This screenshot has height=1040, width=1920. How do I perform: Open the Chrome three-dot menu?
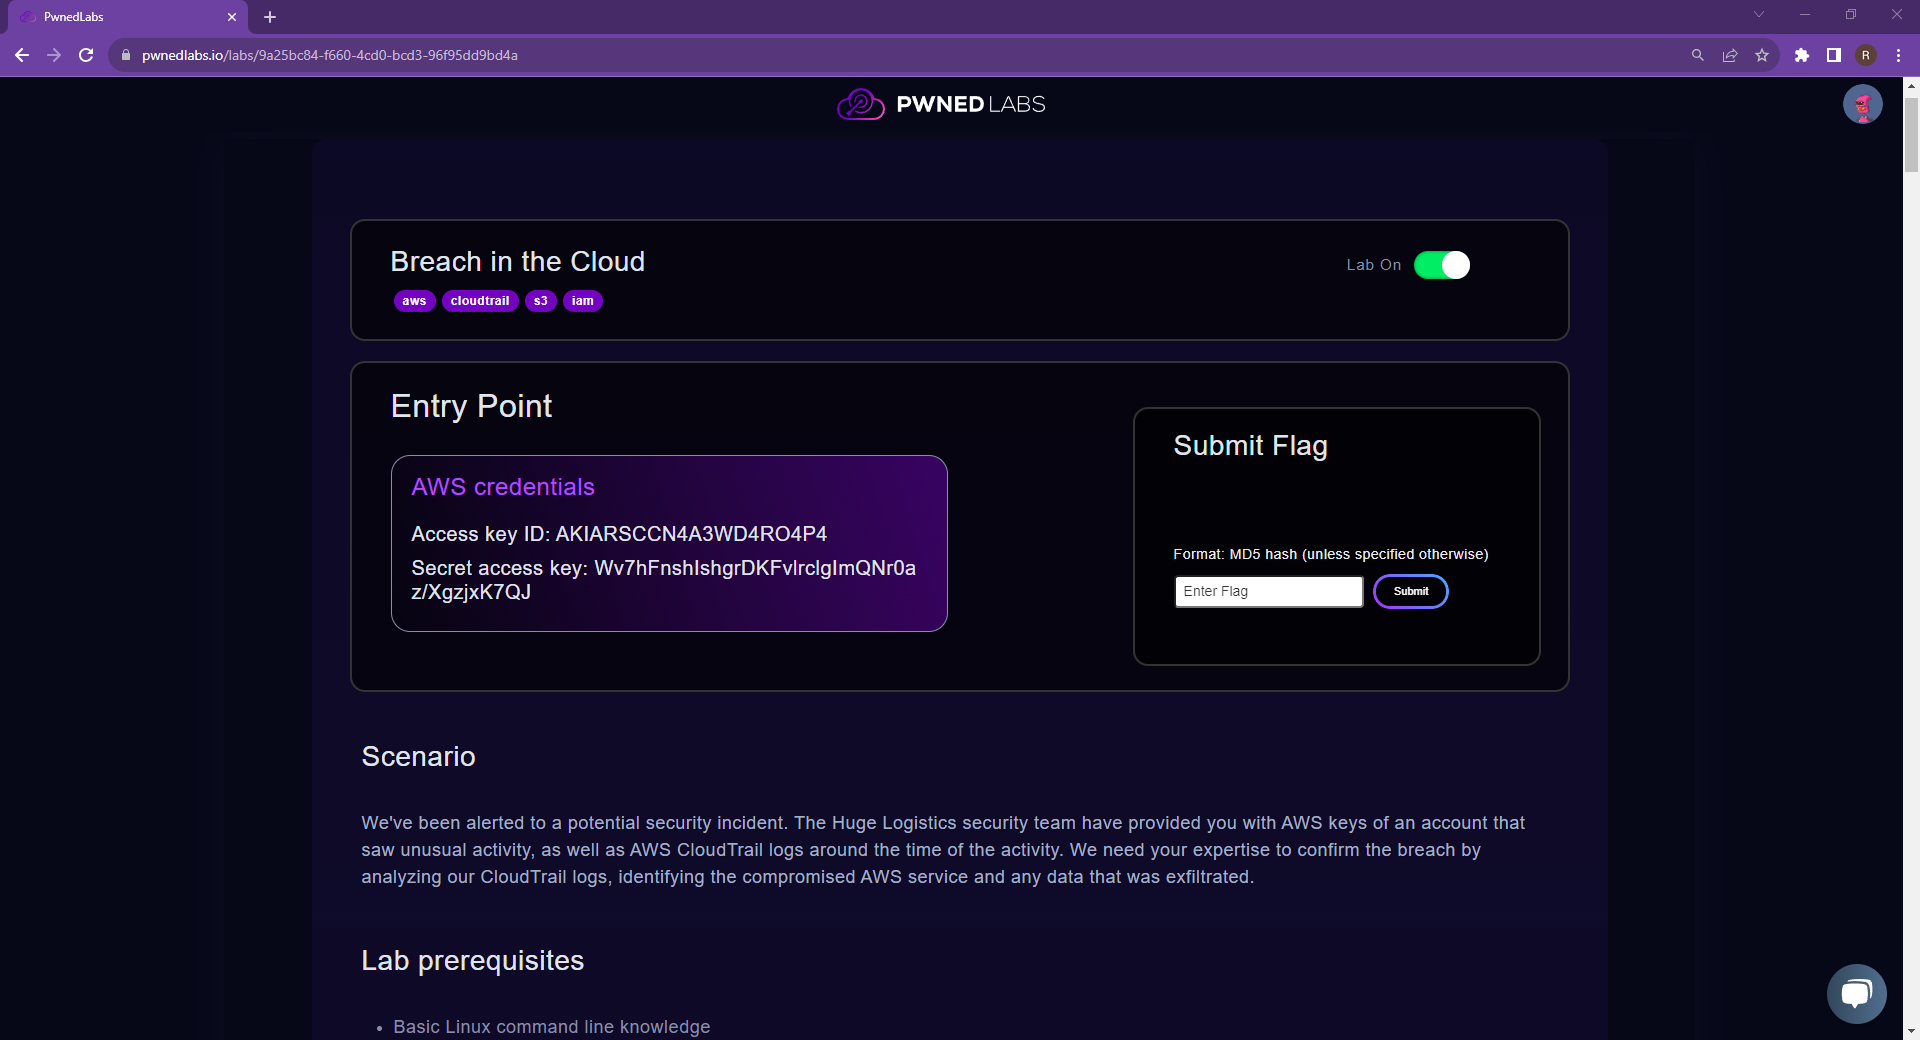(1898, 55)
